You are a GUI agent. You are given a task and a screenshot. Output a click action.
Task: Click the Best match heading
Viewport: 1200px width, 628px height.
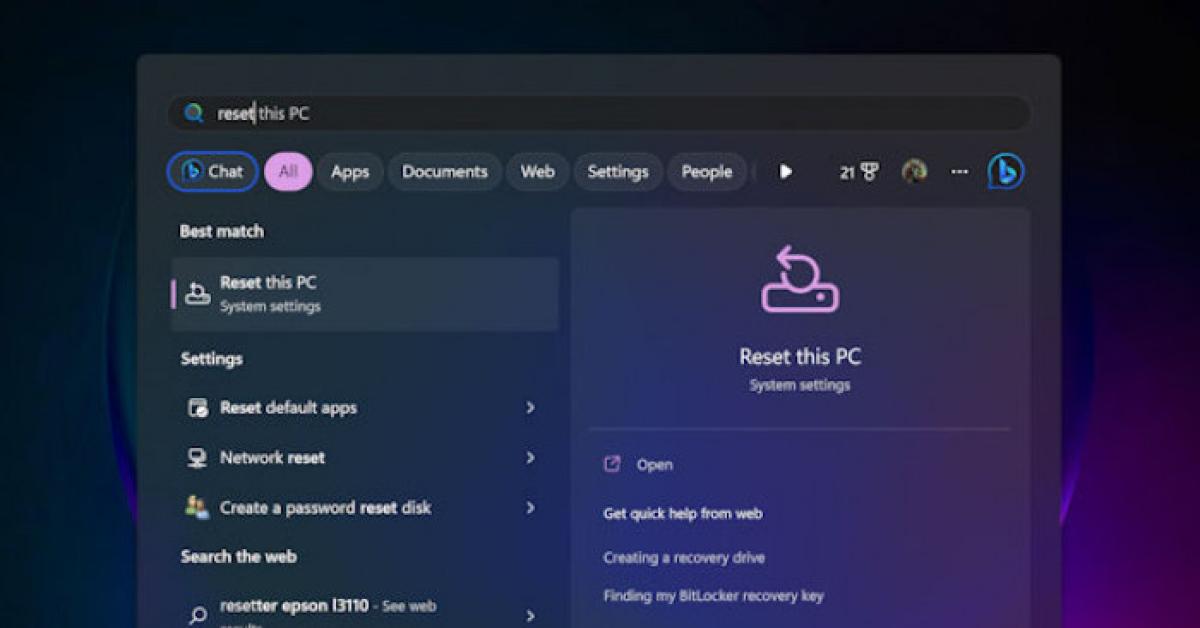pos(222,231)
